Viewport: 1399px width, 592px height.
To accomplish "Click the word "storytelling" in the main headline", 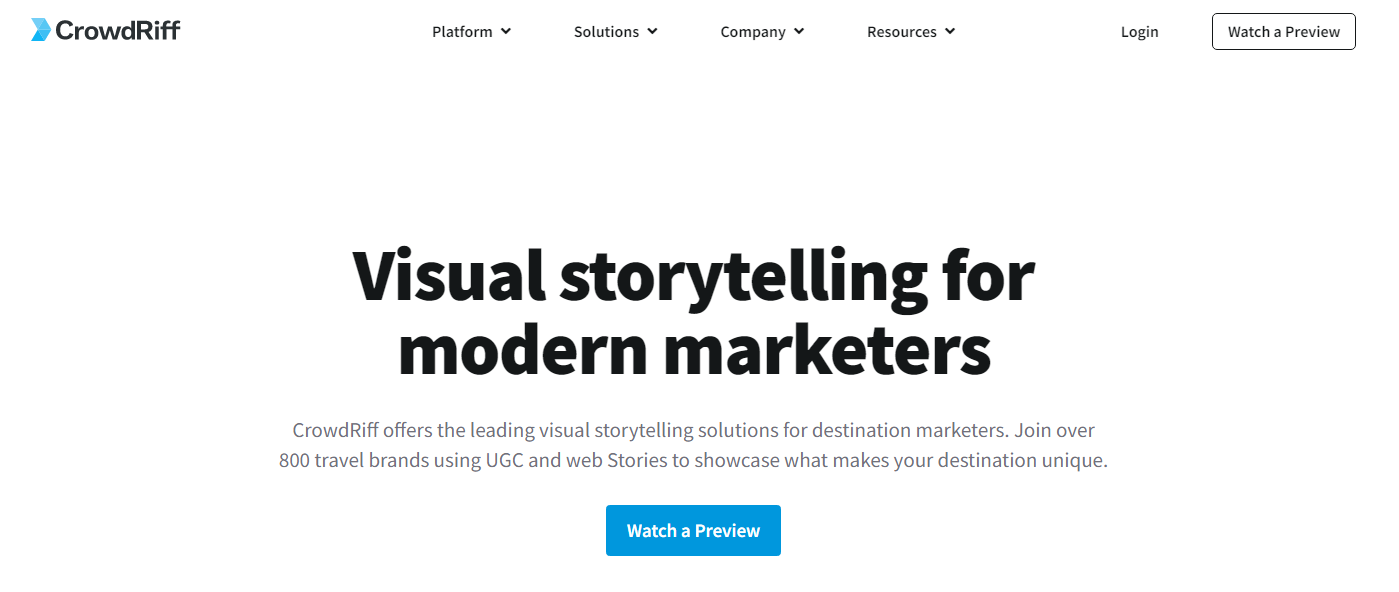I will click(742, 276).
